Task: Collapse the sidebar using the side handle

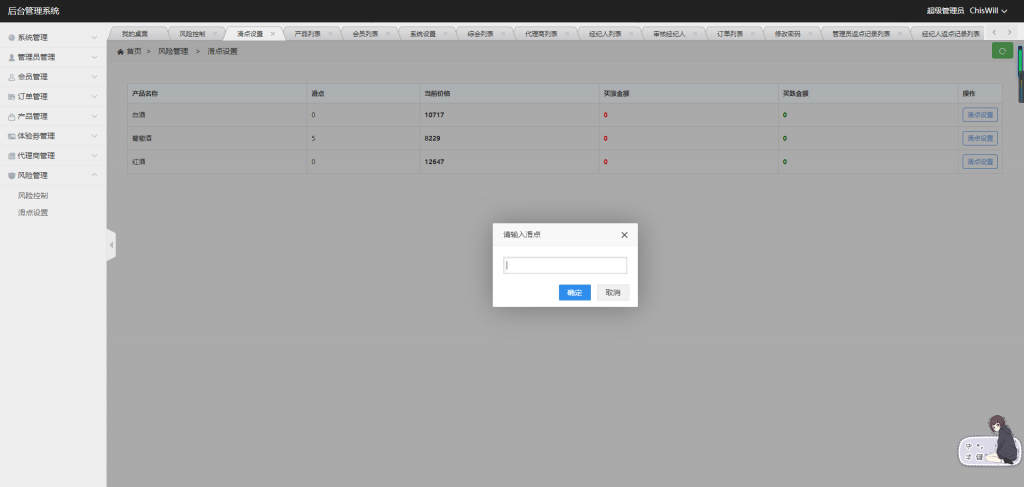Action: (x=111, y=244)
